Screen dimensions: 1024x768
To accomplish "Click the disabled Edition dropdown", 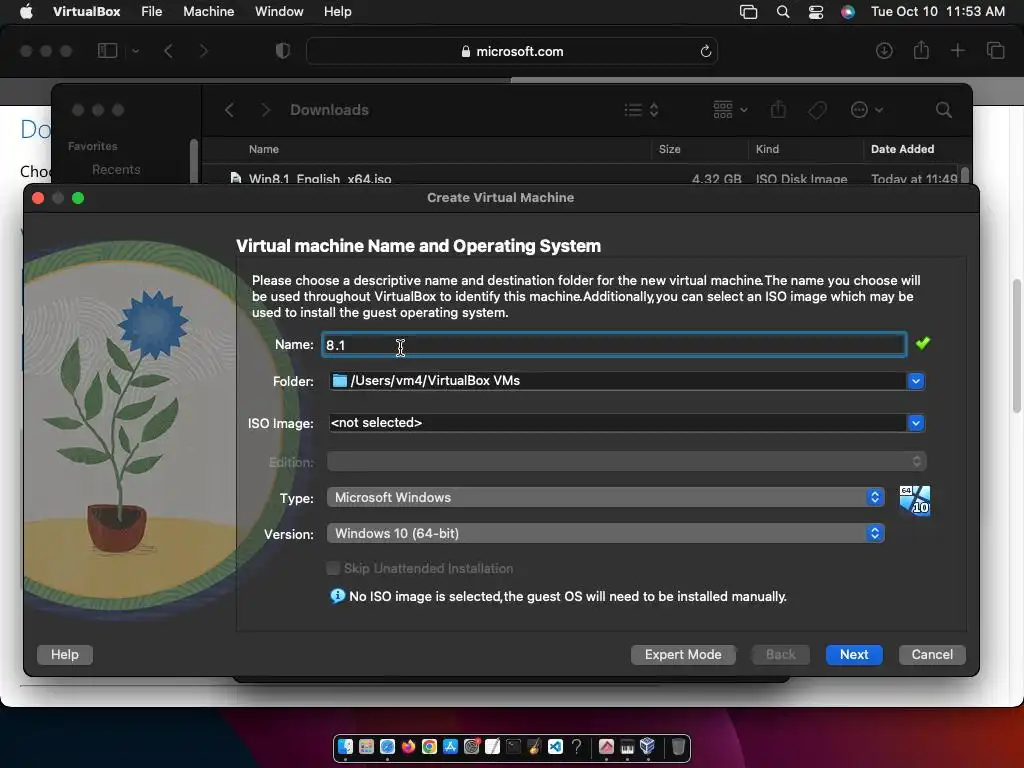I will coord(626,461).
